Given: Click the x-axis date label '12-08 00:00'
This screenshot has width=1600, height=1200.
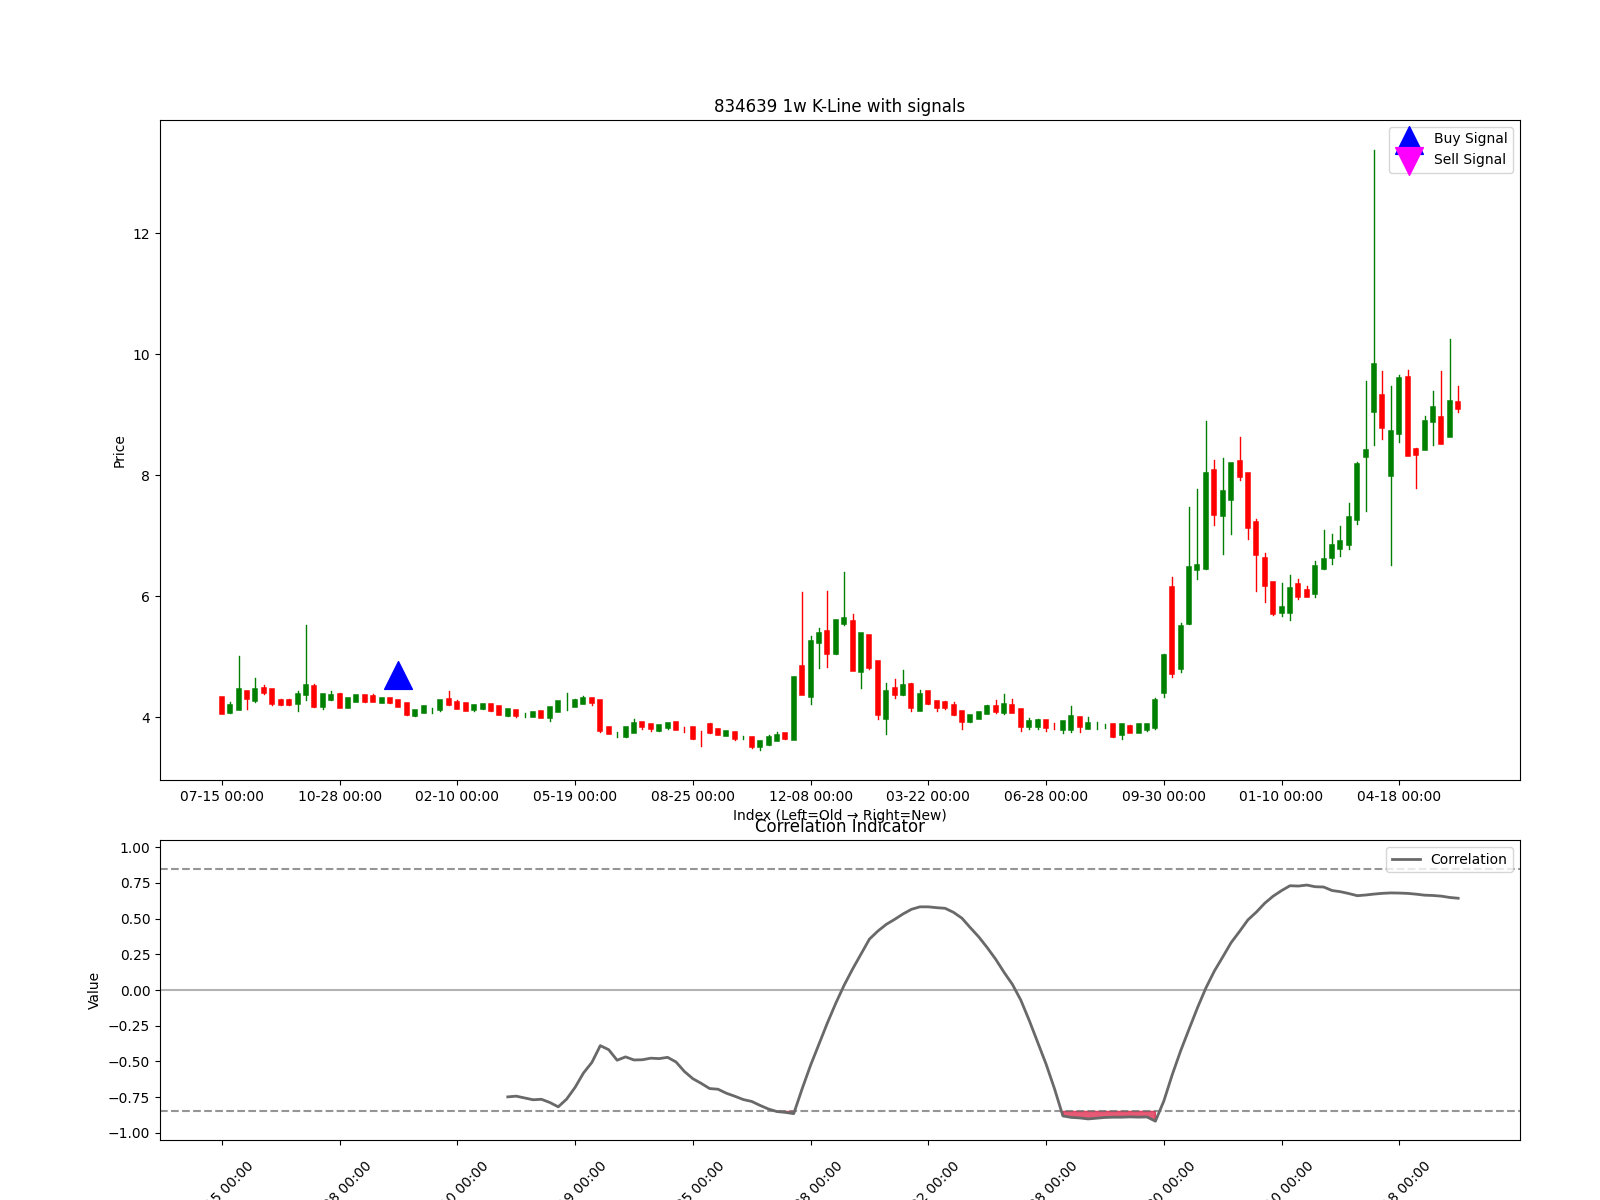Looking at the screenshot, I should (811, 796).
